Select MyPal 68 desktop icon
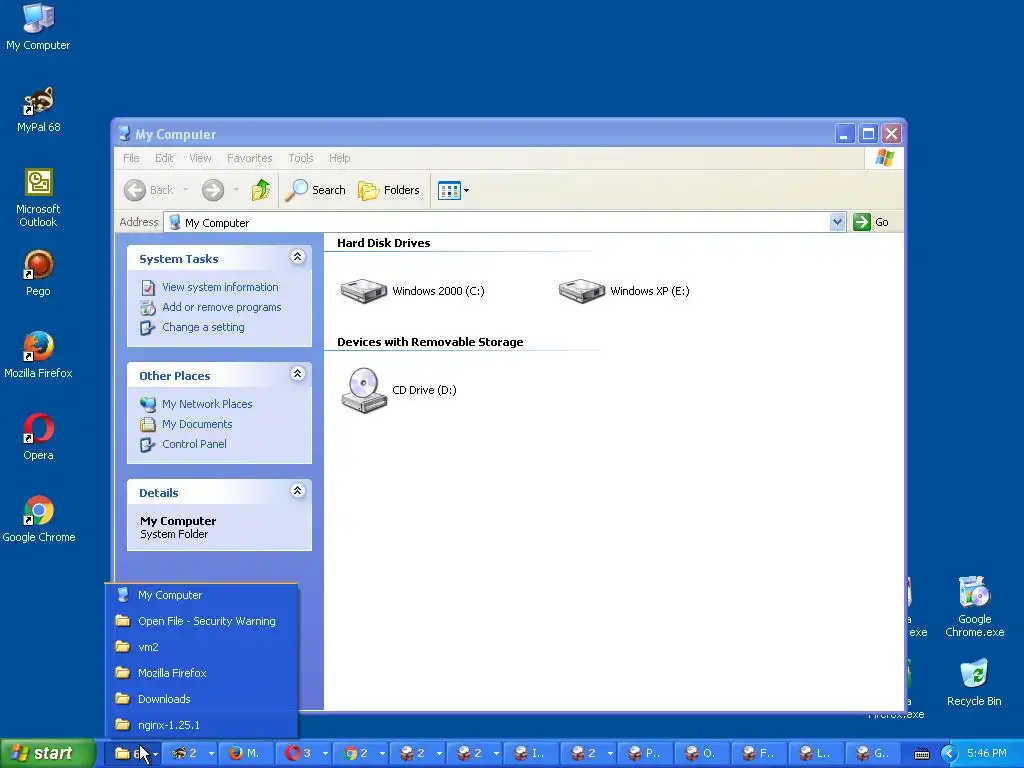 [x=39, y=109]
